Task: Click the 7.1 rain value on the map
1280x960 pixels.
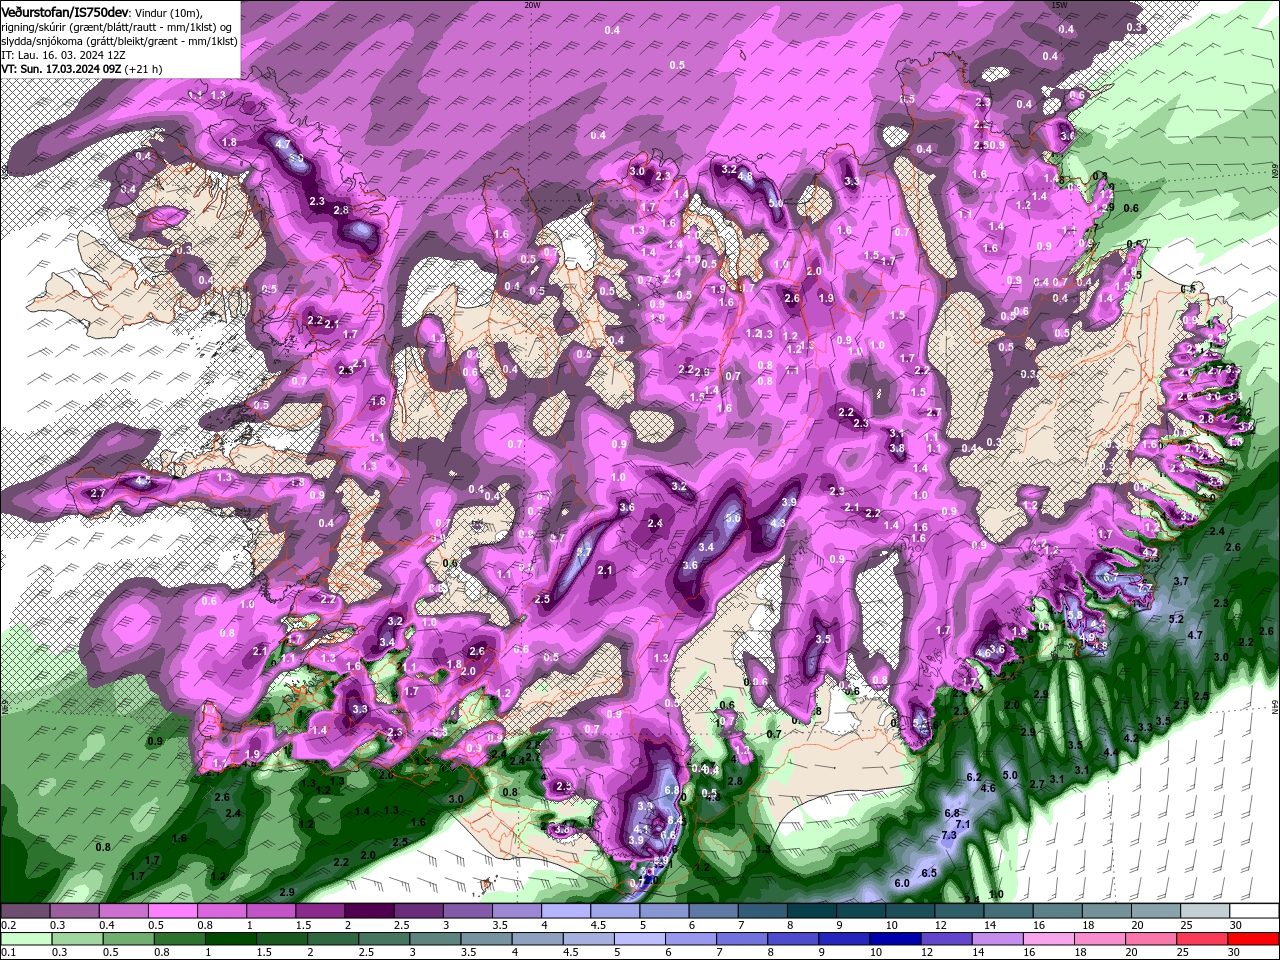Action: (x=962, y=824)
